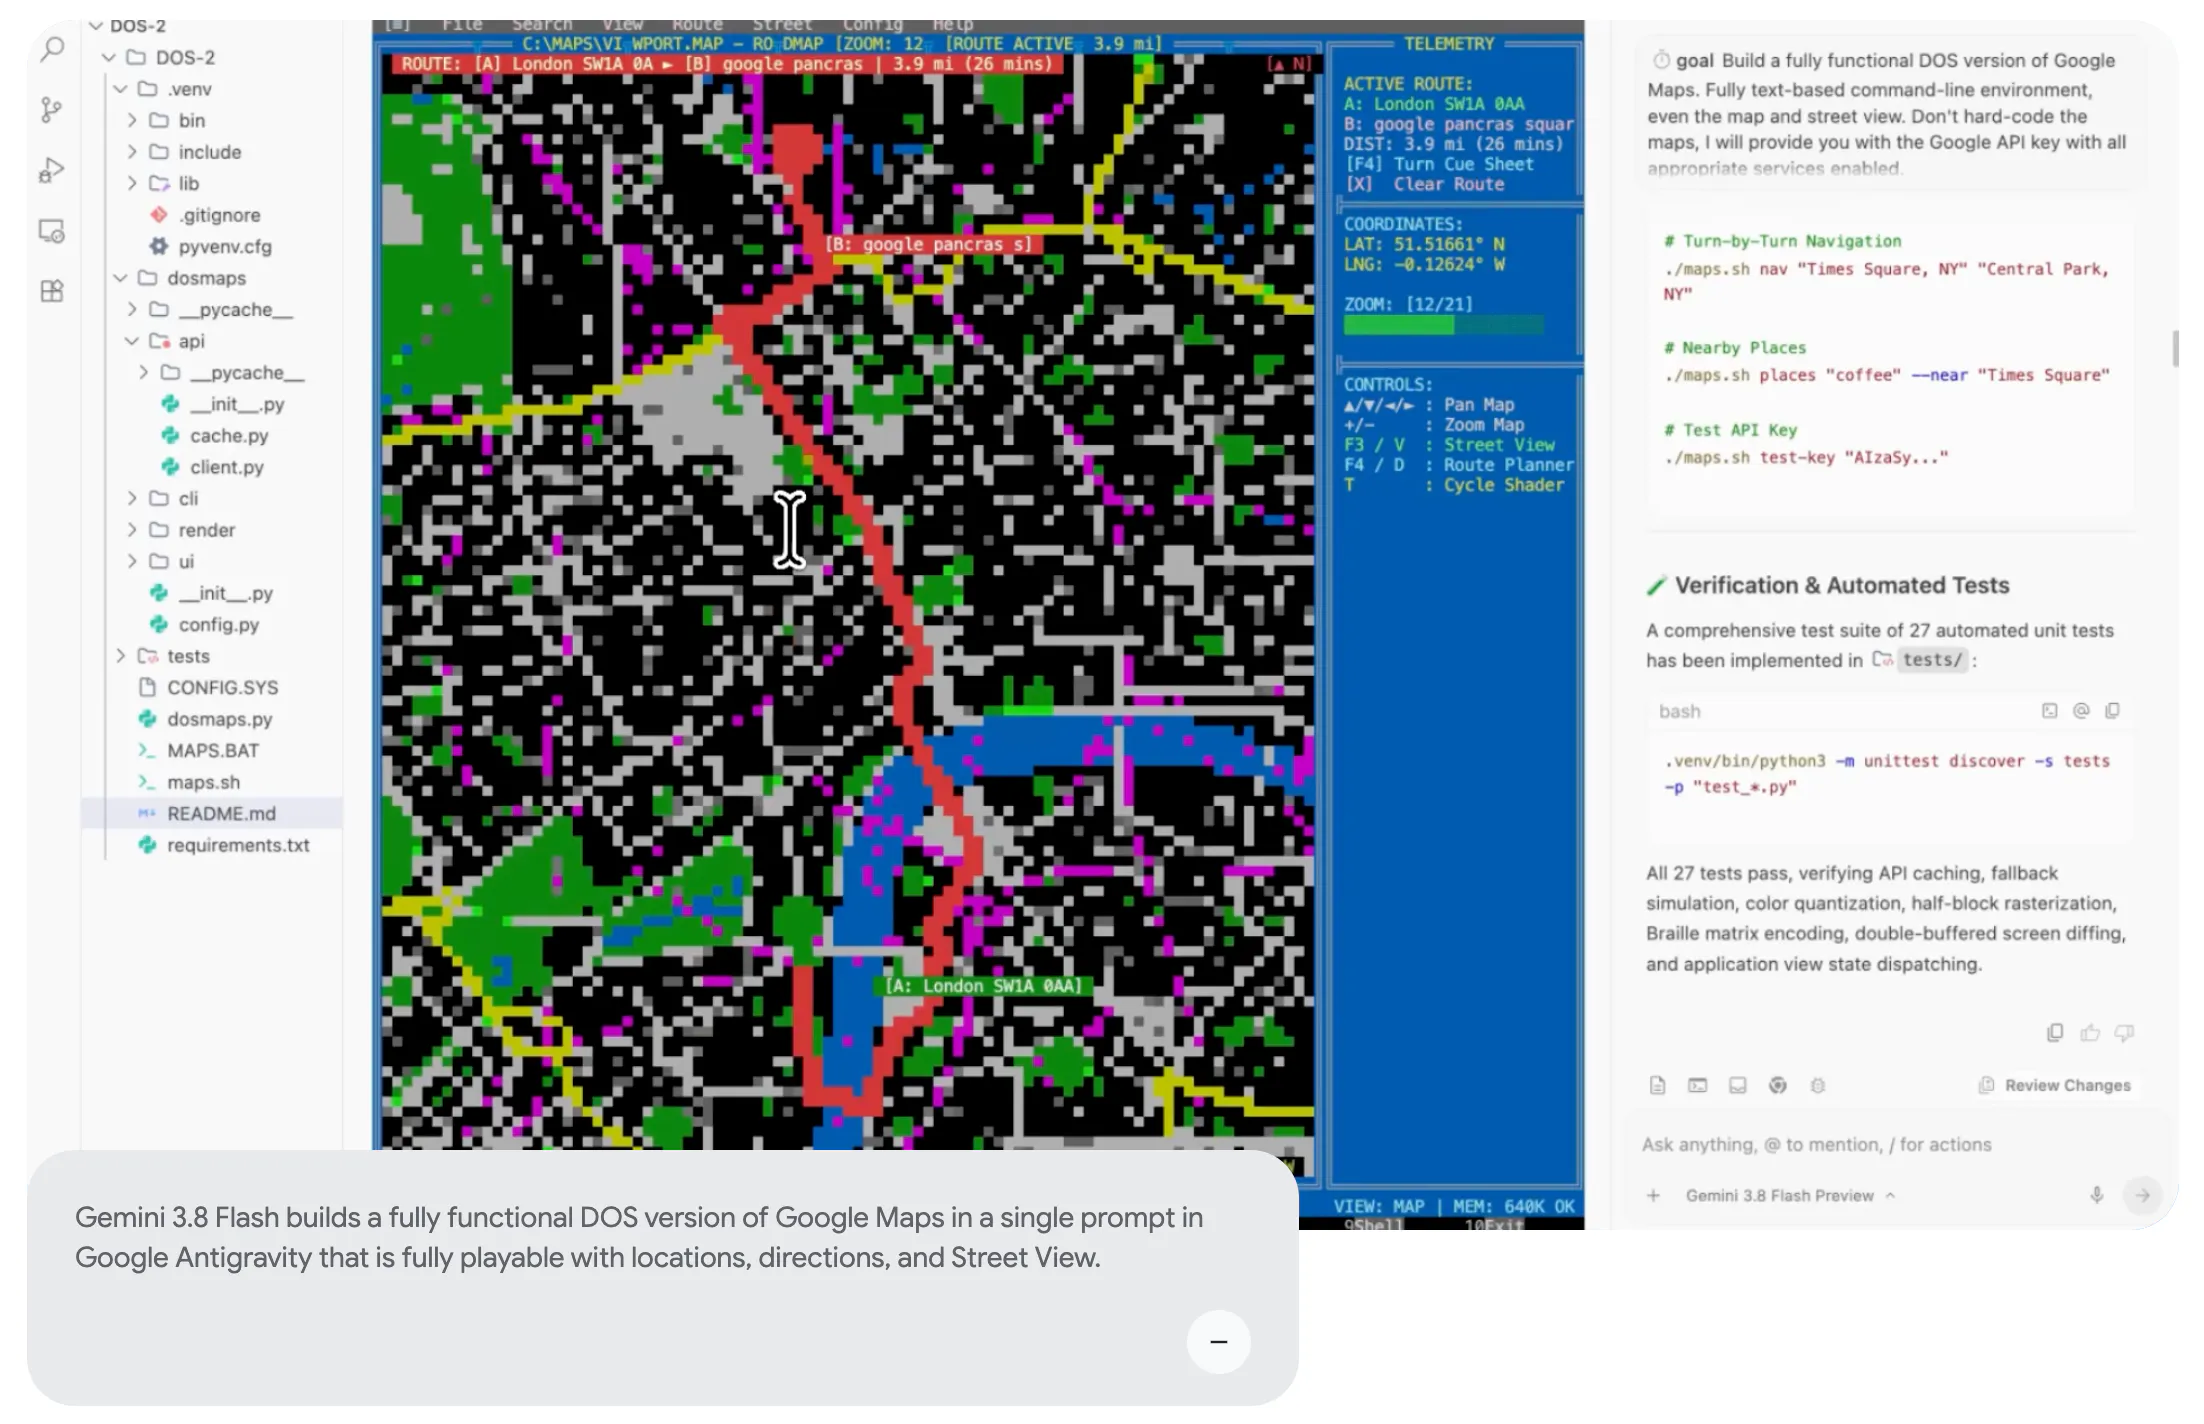This screenshot has width=2204, height=1424.
Task: Open the View menu in DOS app
Action: tap(622, 25)
